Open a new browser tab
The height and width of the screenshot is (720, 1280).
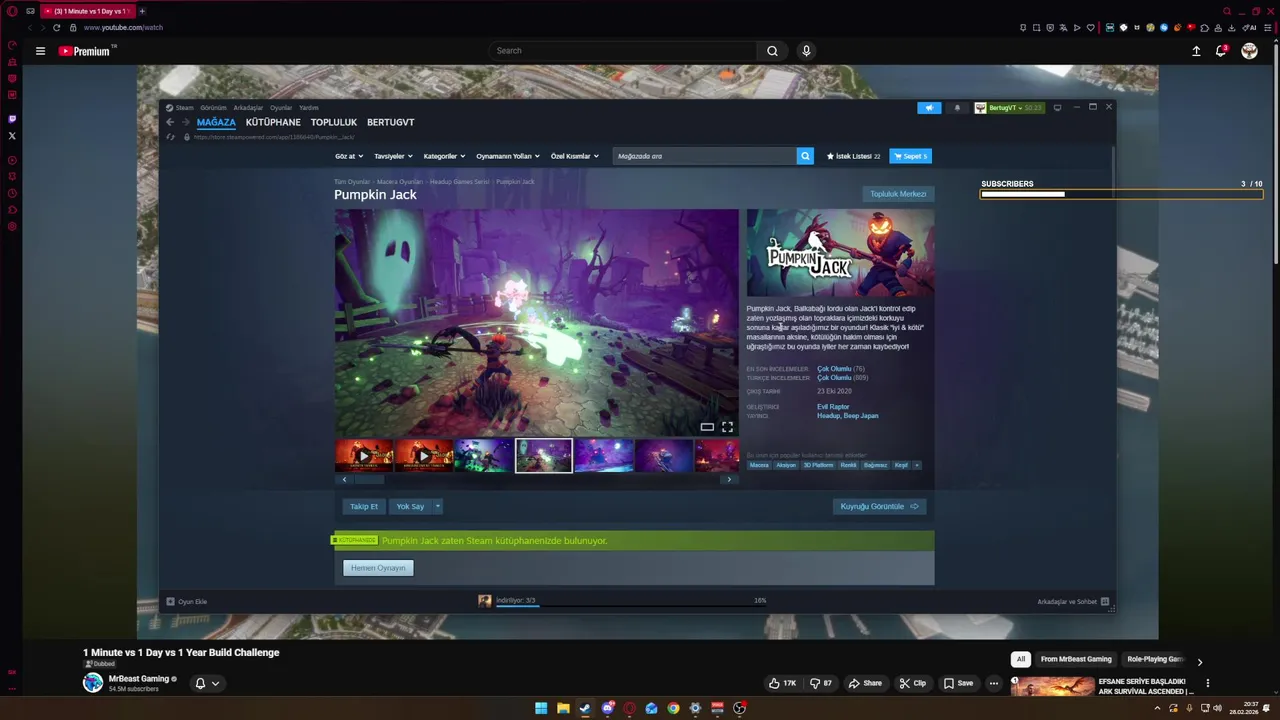[x=141, y=11]
